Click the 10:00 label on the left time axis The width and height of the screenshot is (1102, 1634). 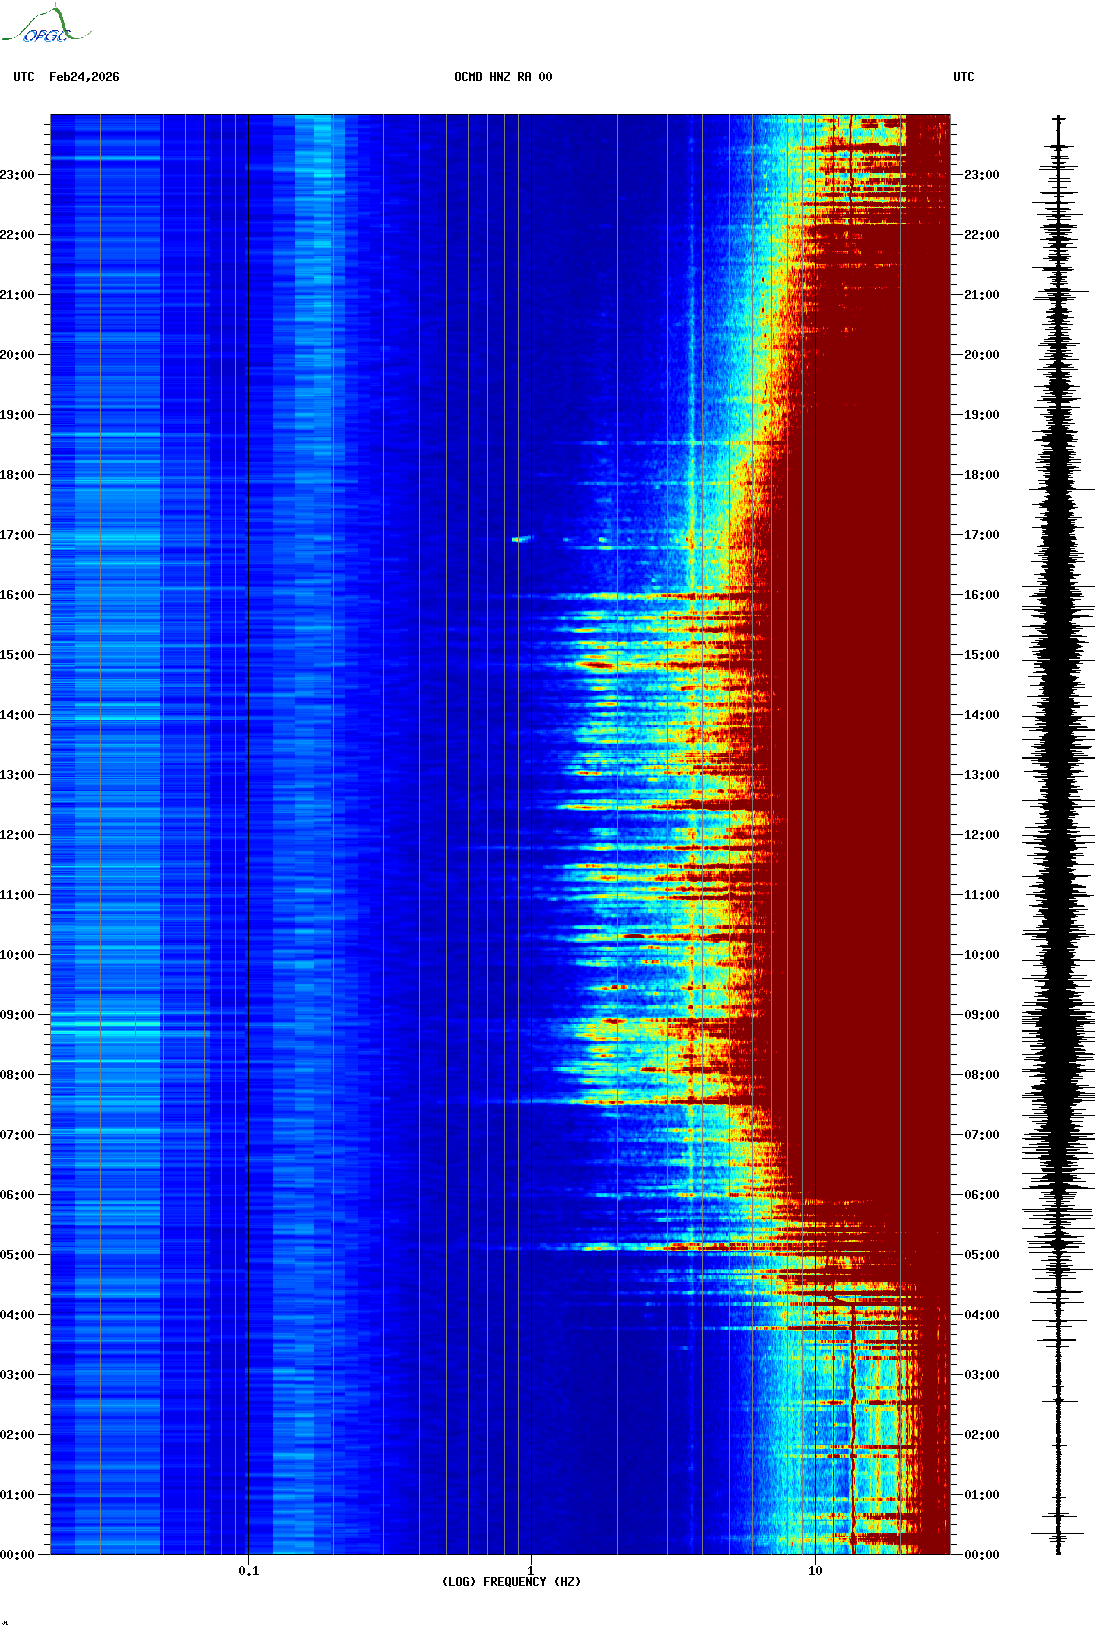coord(17,955)
